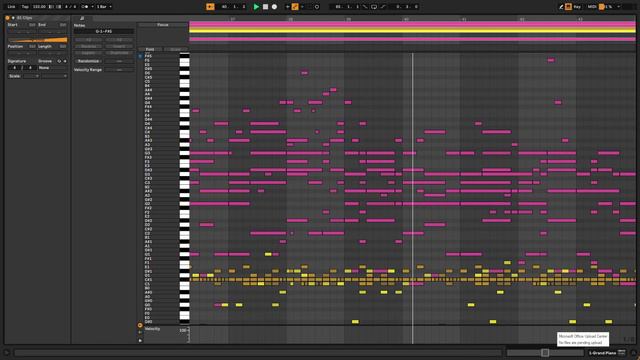The width and height of the screenshot is (640, 360).
Task: Click the device view toggle icon beside Grand Piano
Action: click(x=622, y=352)
